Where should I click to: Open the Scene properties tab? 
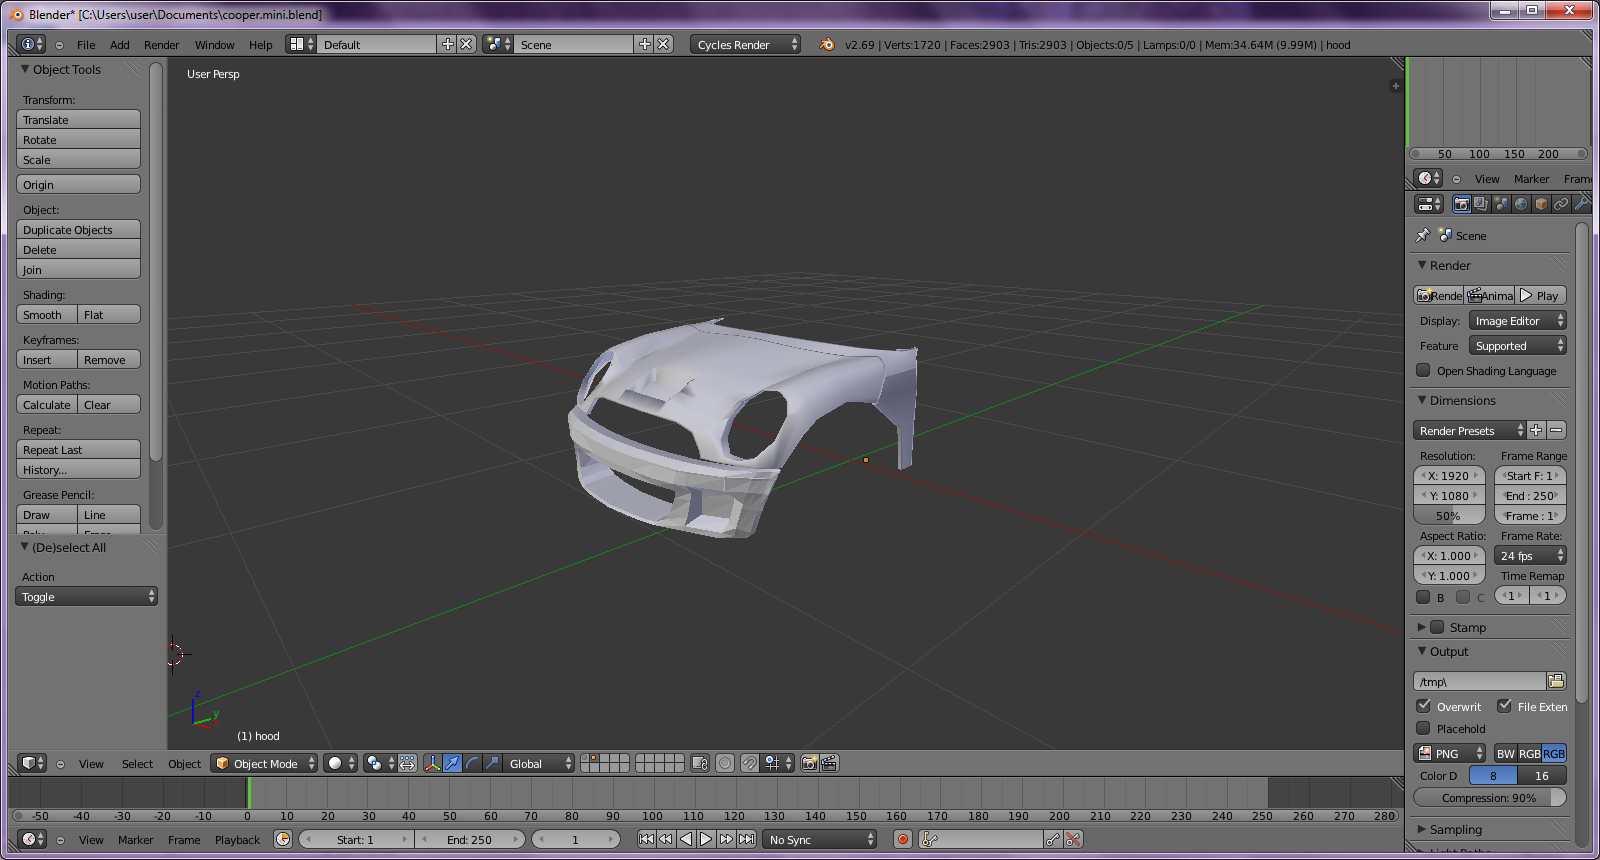[x=1501, y=204]
